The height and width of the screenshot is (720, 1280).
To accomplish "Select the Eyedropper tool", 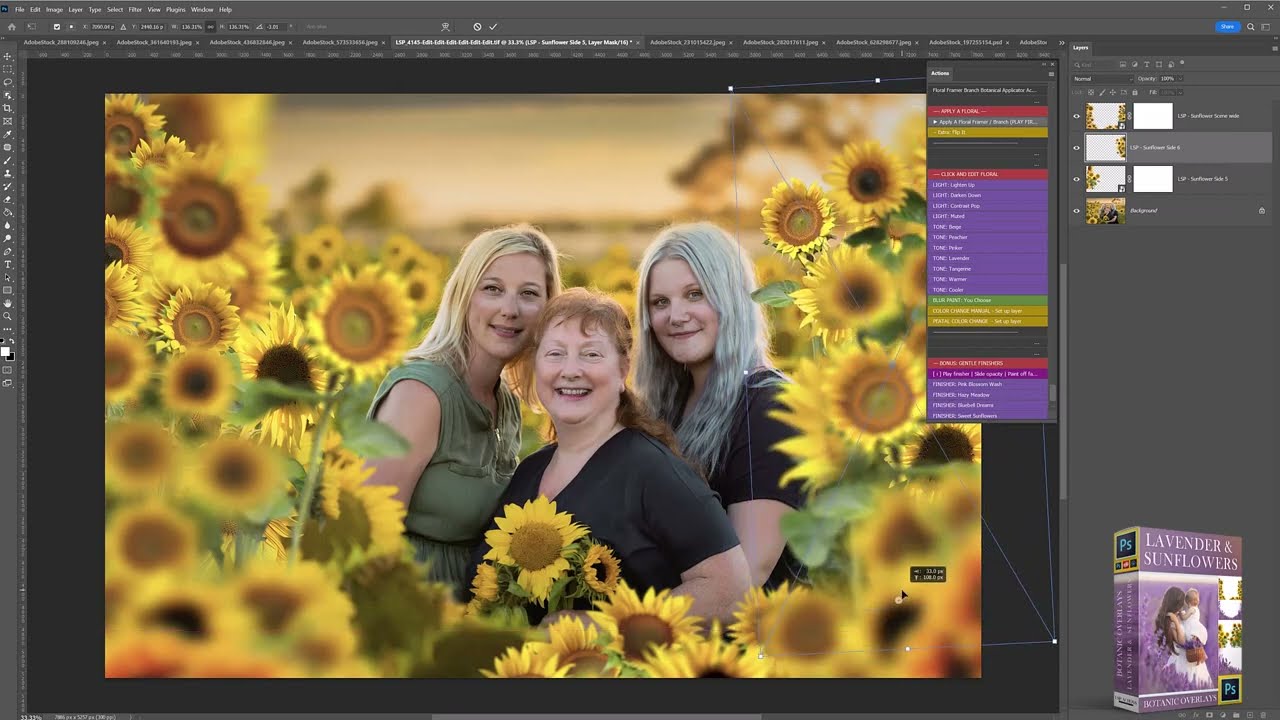I will 8,134.
